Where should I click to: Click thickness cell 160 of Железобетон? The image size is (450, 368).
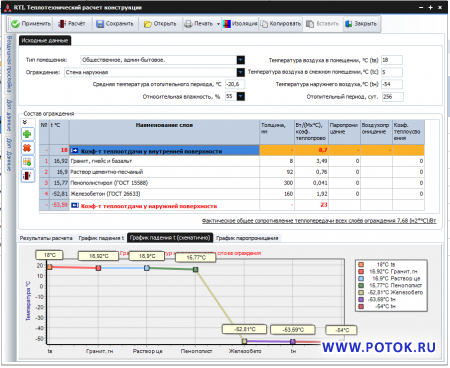click(x=277, y=194)
